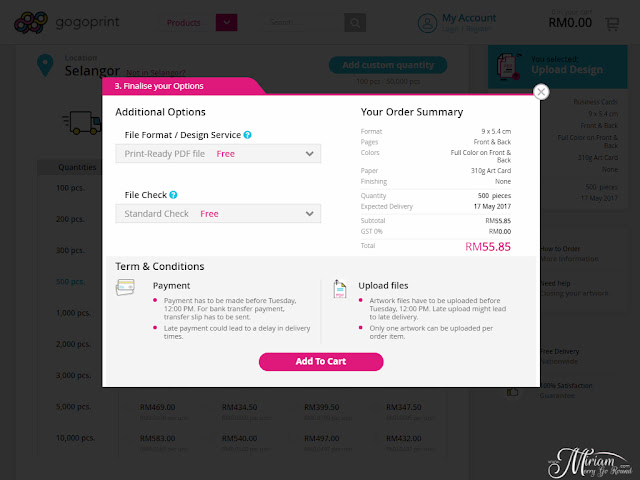Click the Not in Selangor link
This screenshot has height=480, width=640.
coord(156,73)
